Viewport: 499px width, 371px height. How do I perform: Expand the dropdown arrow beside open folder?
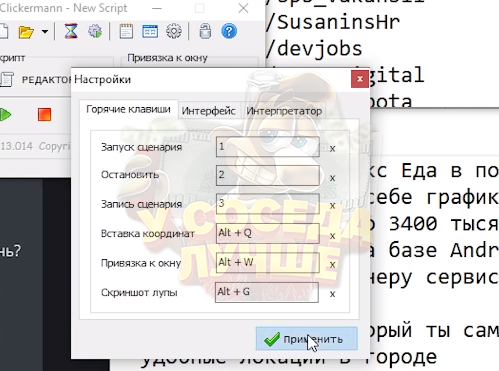tap(45, 32)
